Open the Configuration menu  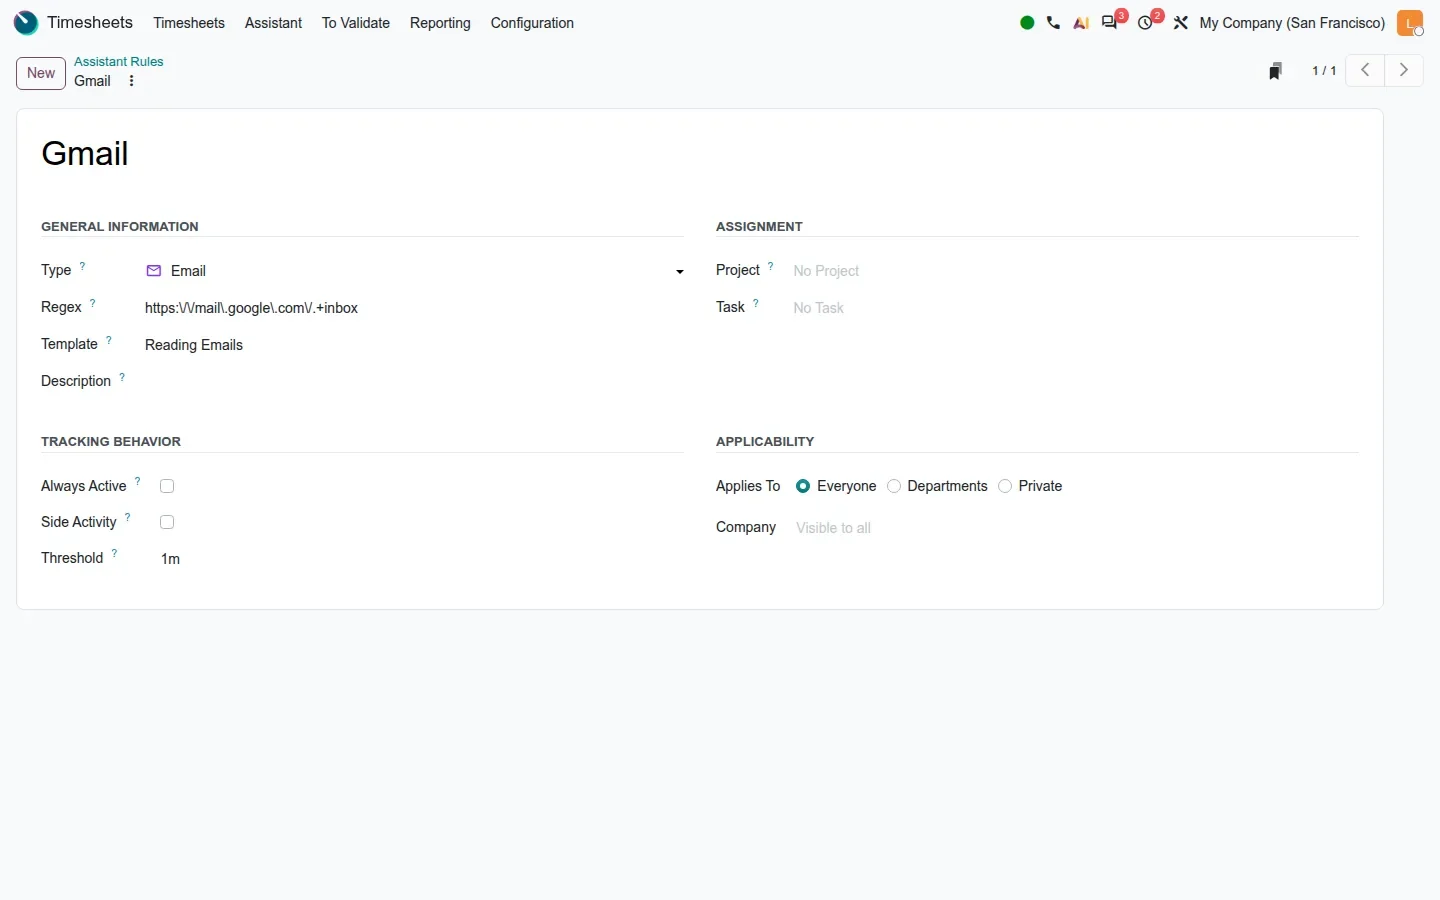(532, 23)
